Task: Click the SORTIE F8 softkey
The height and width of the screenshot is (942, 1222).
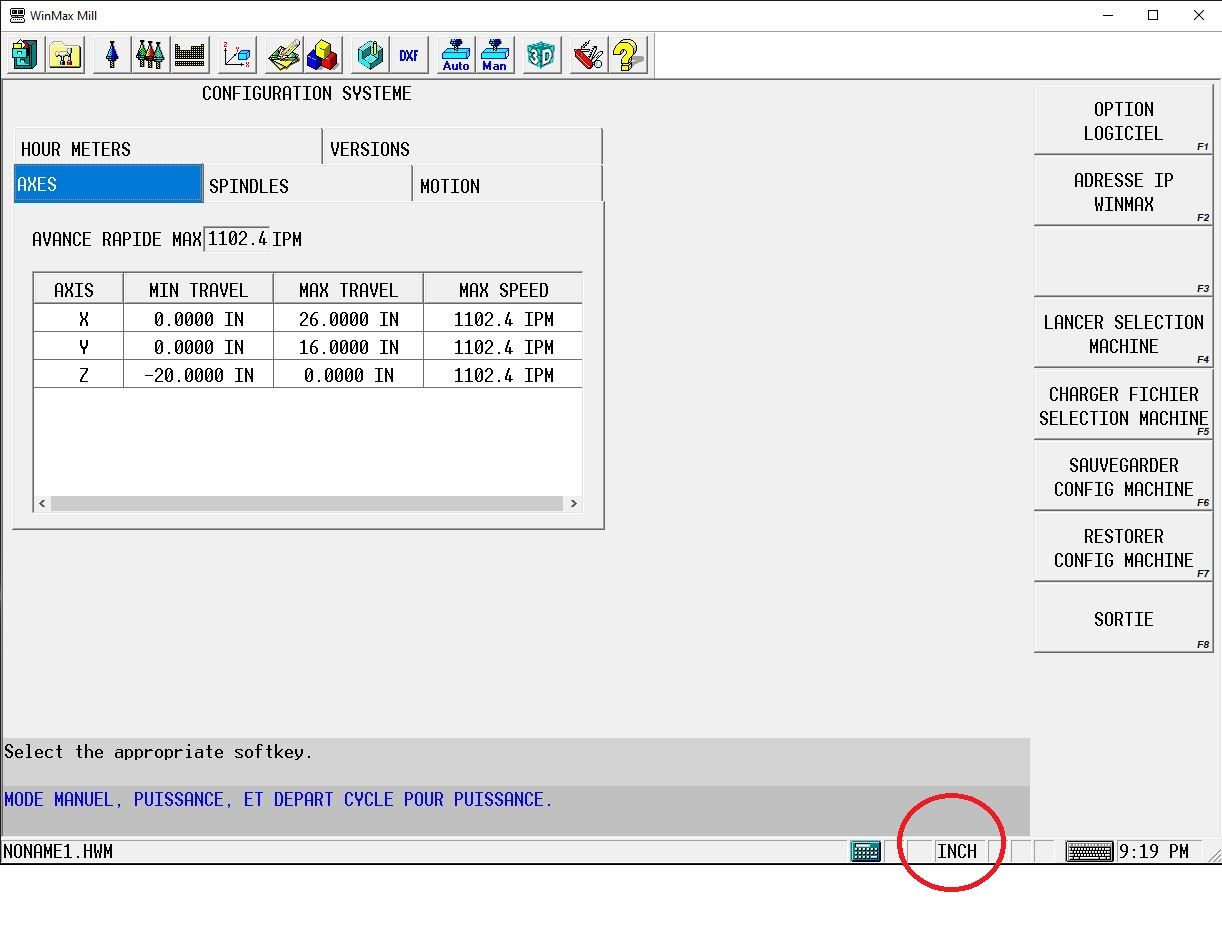Action: [x=1123, y=618]
